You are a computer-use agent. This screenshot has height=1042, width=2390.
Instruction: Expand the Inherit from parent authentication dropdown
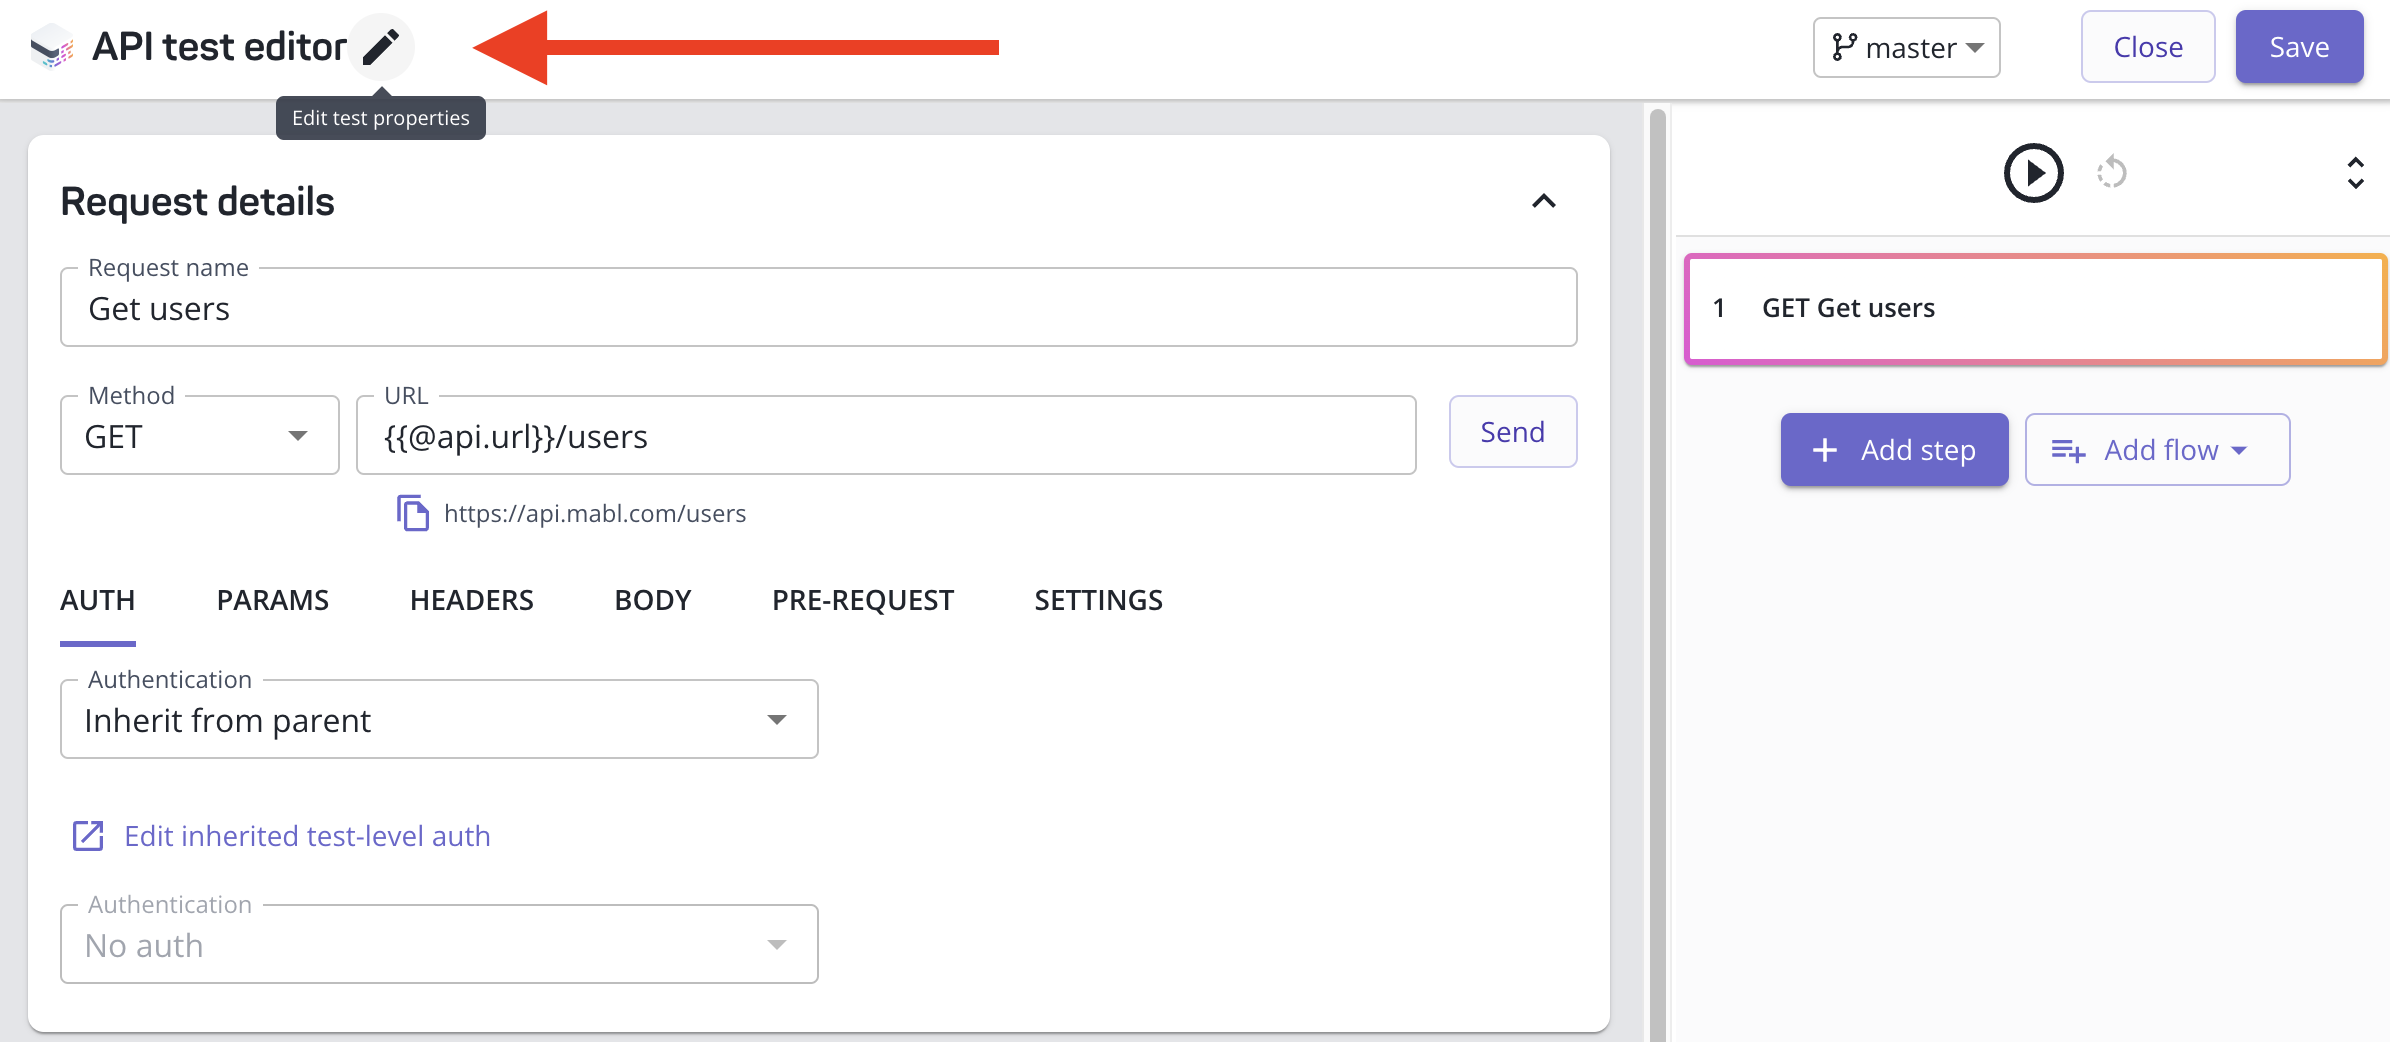tap(439, 720)
